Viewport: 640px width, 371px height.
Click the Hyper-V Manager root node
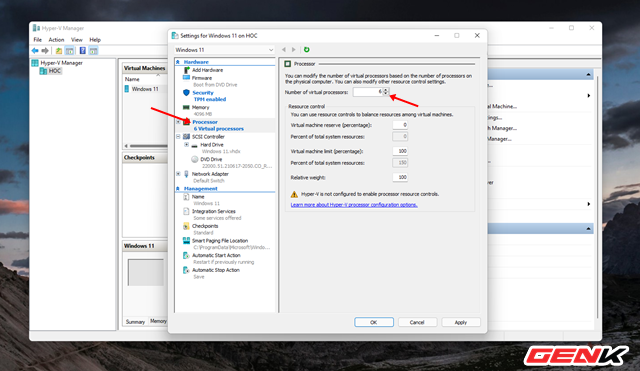click(61, 63)
